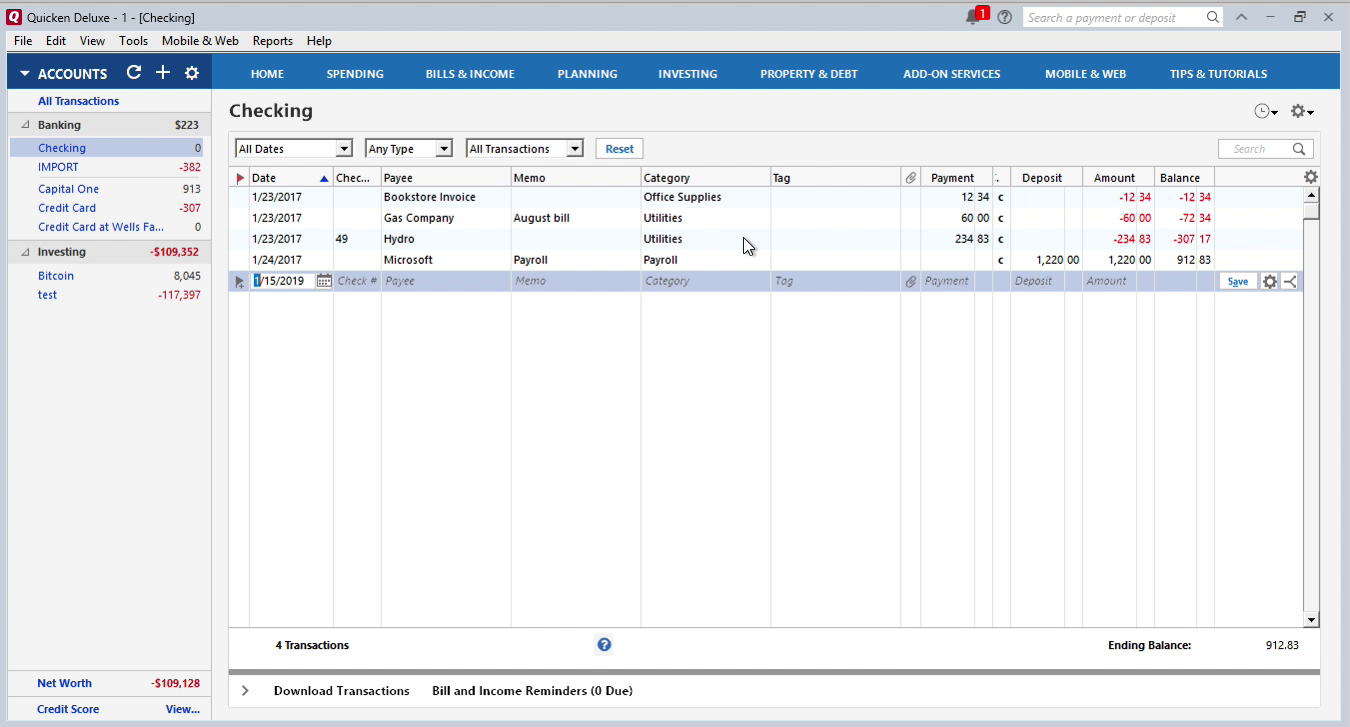Go to the INVESTING tab
Viewport: 1350px width, 727px height.
(688, 74)
